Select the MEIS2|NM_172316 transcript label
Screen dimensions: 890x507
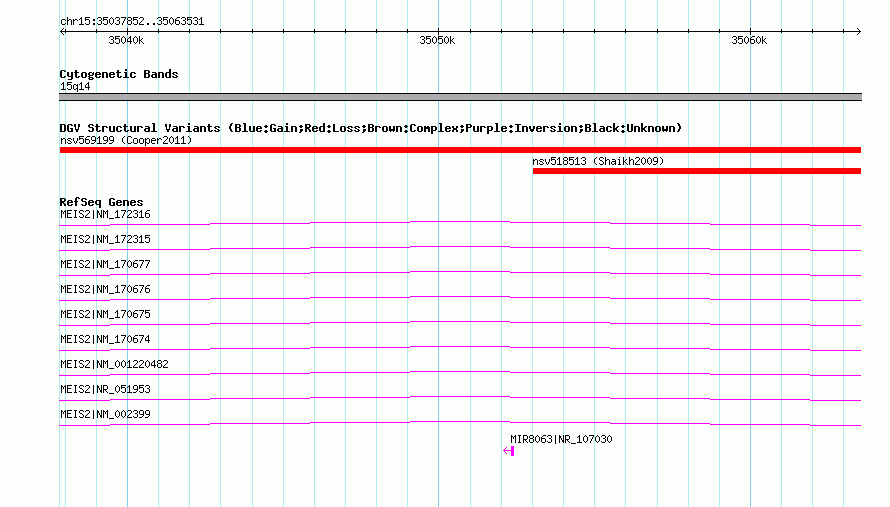coord(106,214)
